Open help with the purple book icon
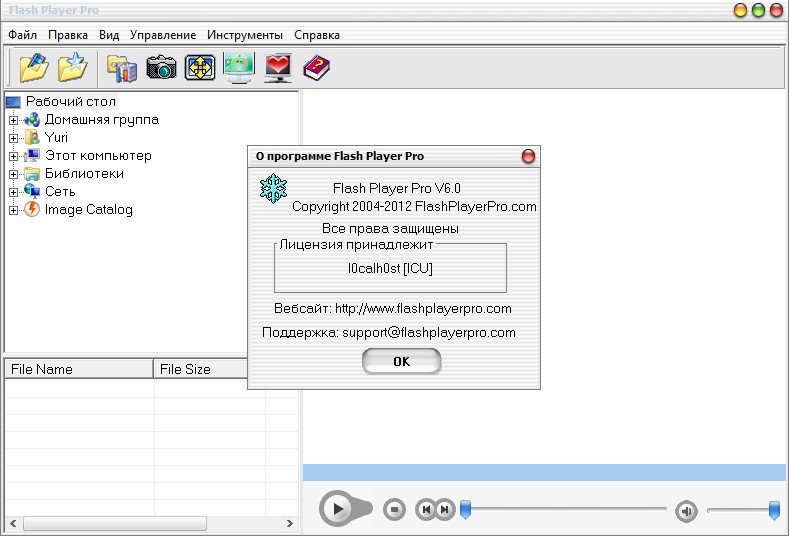The width and height of the screenshot is (789, 536). click(317, 67)
